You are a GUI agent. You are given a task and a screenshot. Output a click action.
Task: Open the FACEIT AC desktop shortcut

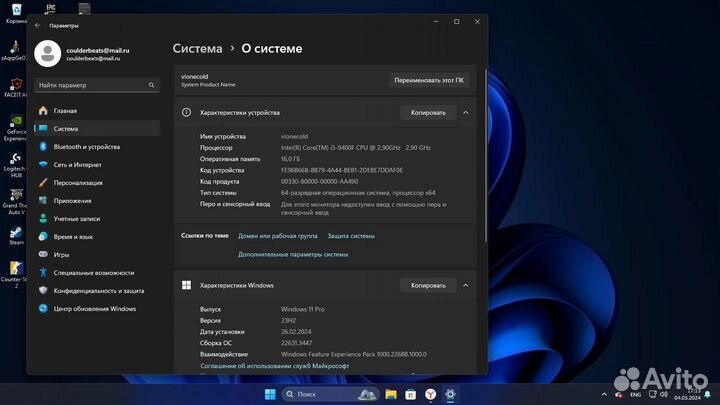[16, 88]
